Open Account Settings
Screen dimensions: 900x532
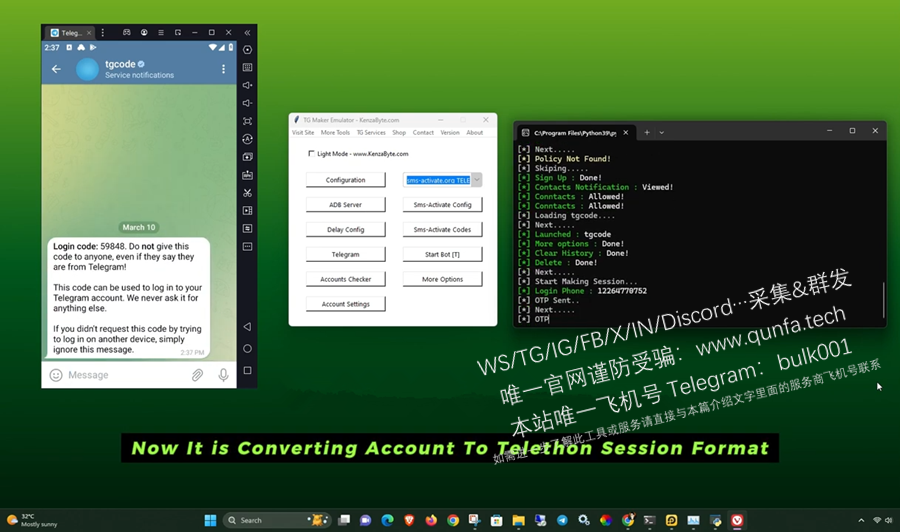346,304
